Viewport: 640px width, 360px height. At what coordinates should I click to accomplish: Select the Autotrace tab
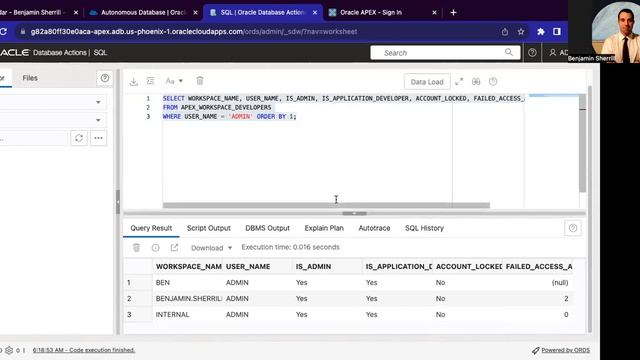(x=374, y=228)
